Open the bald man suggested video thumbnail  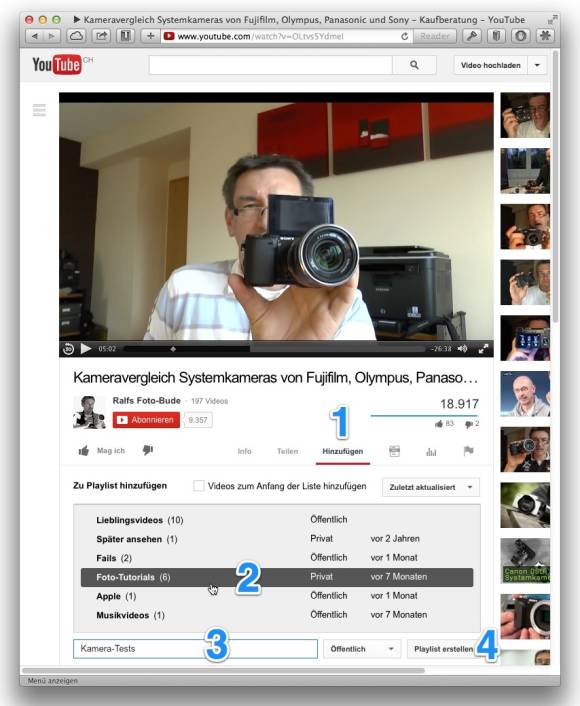pyautogui.click(x=525, y=394)
